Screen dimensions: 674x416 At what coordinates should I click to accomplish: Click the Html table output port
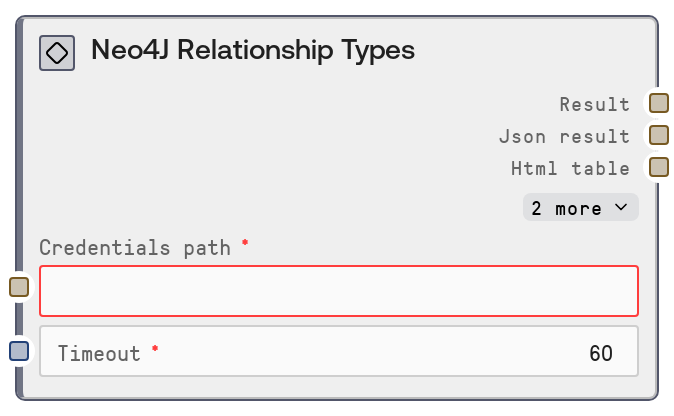(658, 167)
